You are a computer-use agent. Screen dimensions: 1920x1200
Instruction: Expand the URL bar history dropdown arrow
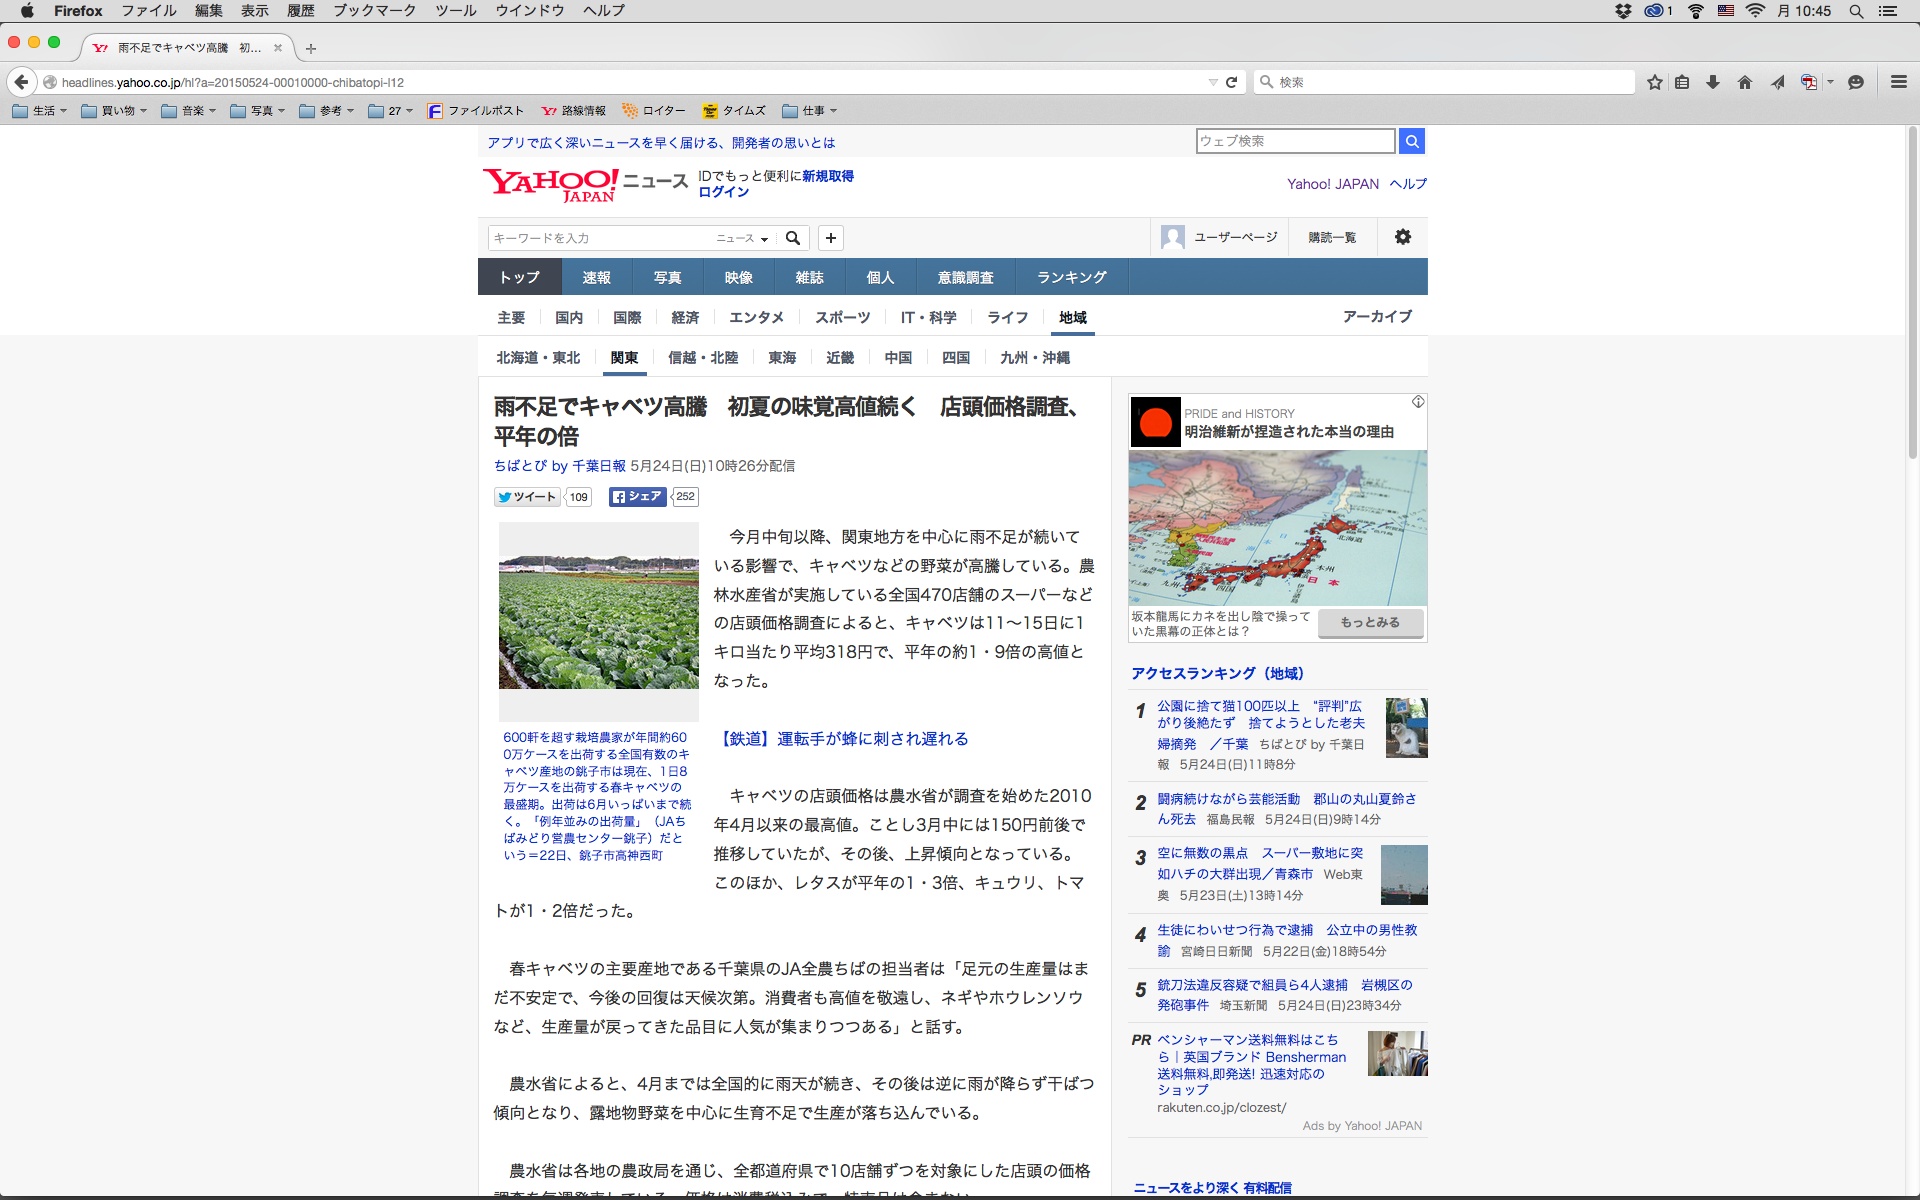pyautogui.click(x=1212, y=82)
